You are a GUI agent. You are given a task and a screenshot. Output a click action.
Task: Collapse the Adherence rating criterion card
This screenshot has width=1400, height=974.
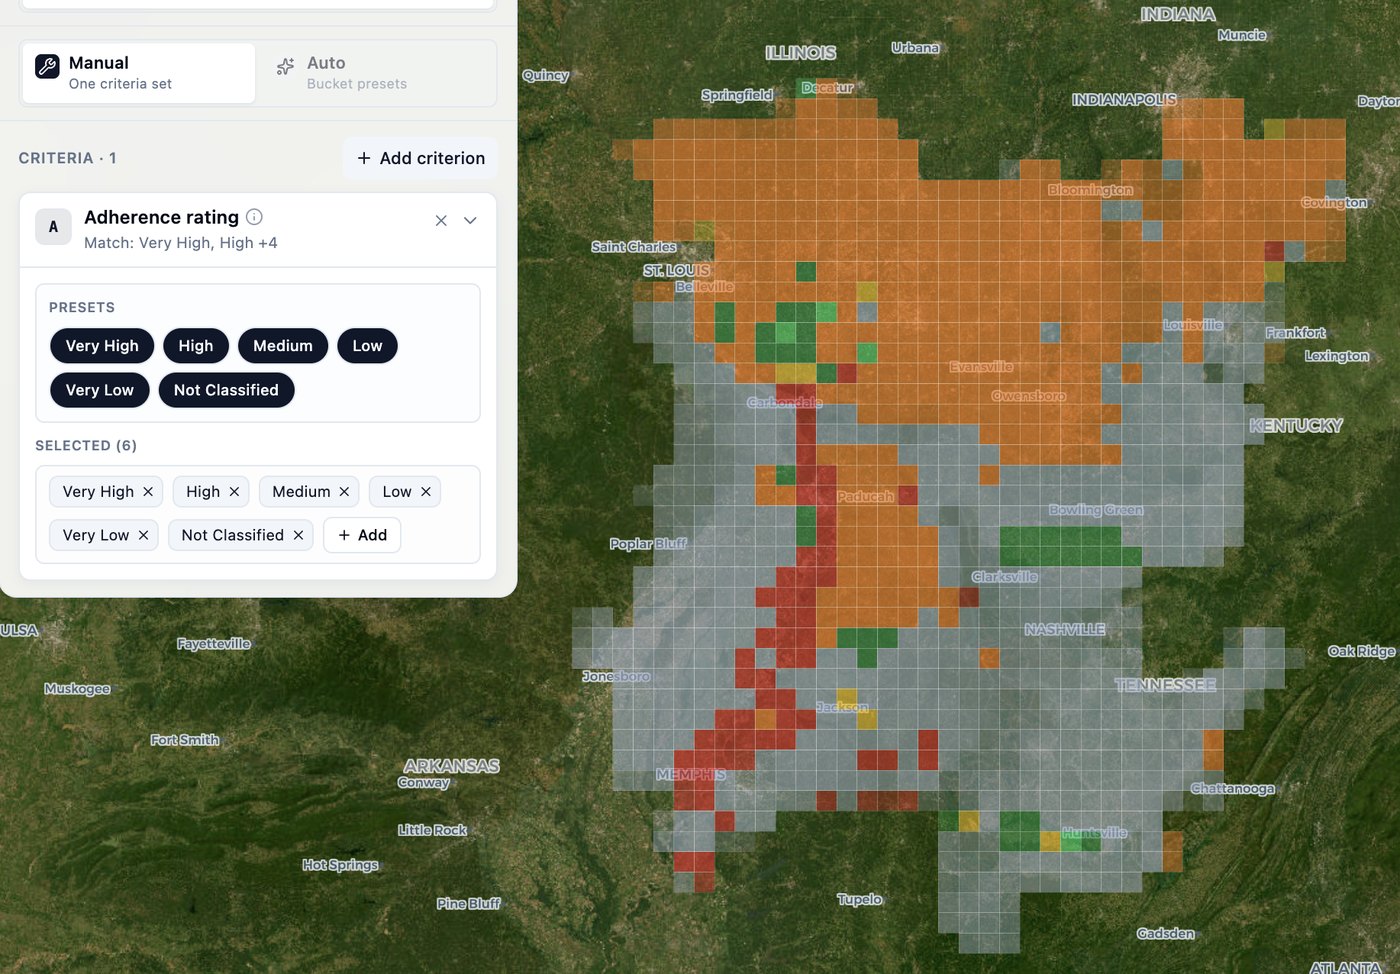click(470, 220)
